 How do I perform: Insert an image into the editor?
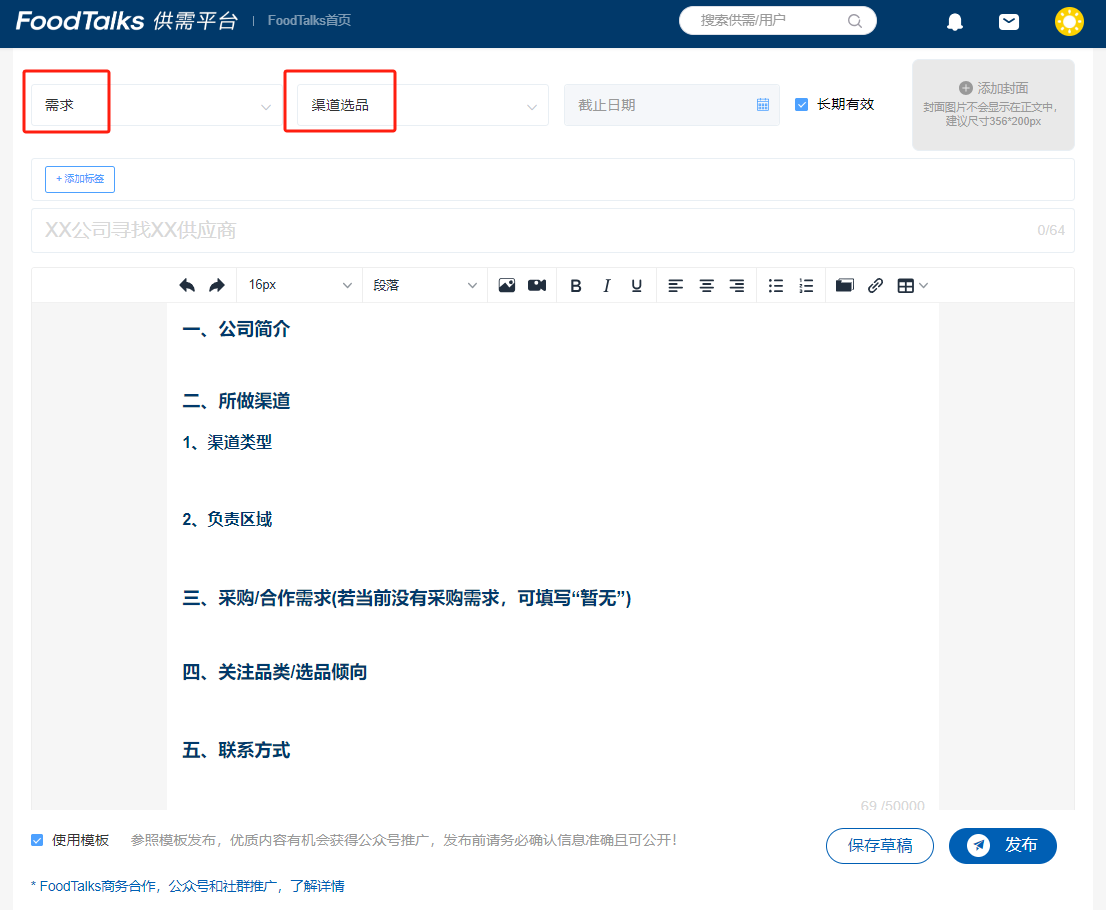506,285
